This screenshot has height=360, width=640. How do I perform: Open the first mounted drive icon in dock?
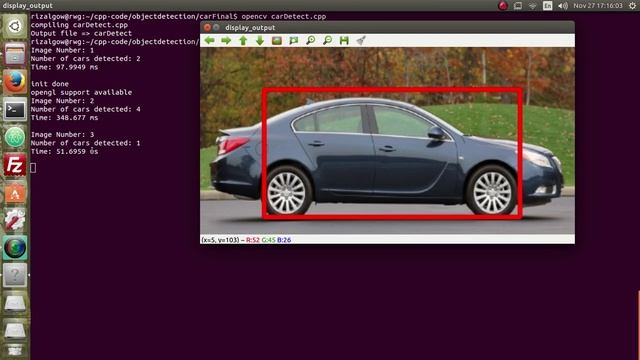pyautogui.click(x=15, y=304)
